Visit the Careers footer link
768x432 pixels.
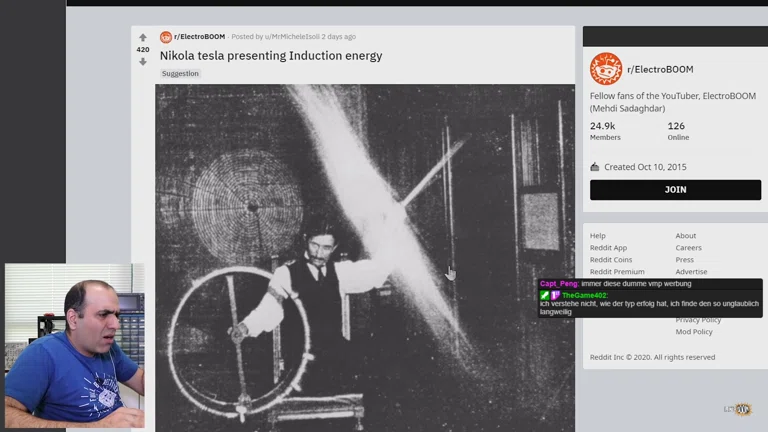pyautogui.click(x=688, y=248)
